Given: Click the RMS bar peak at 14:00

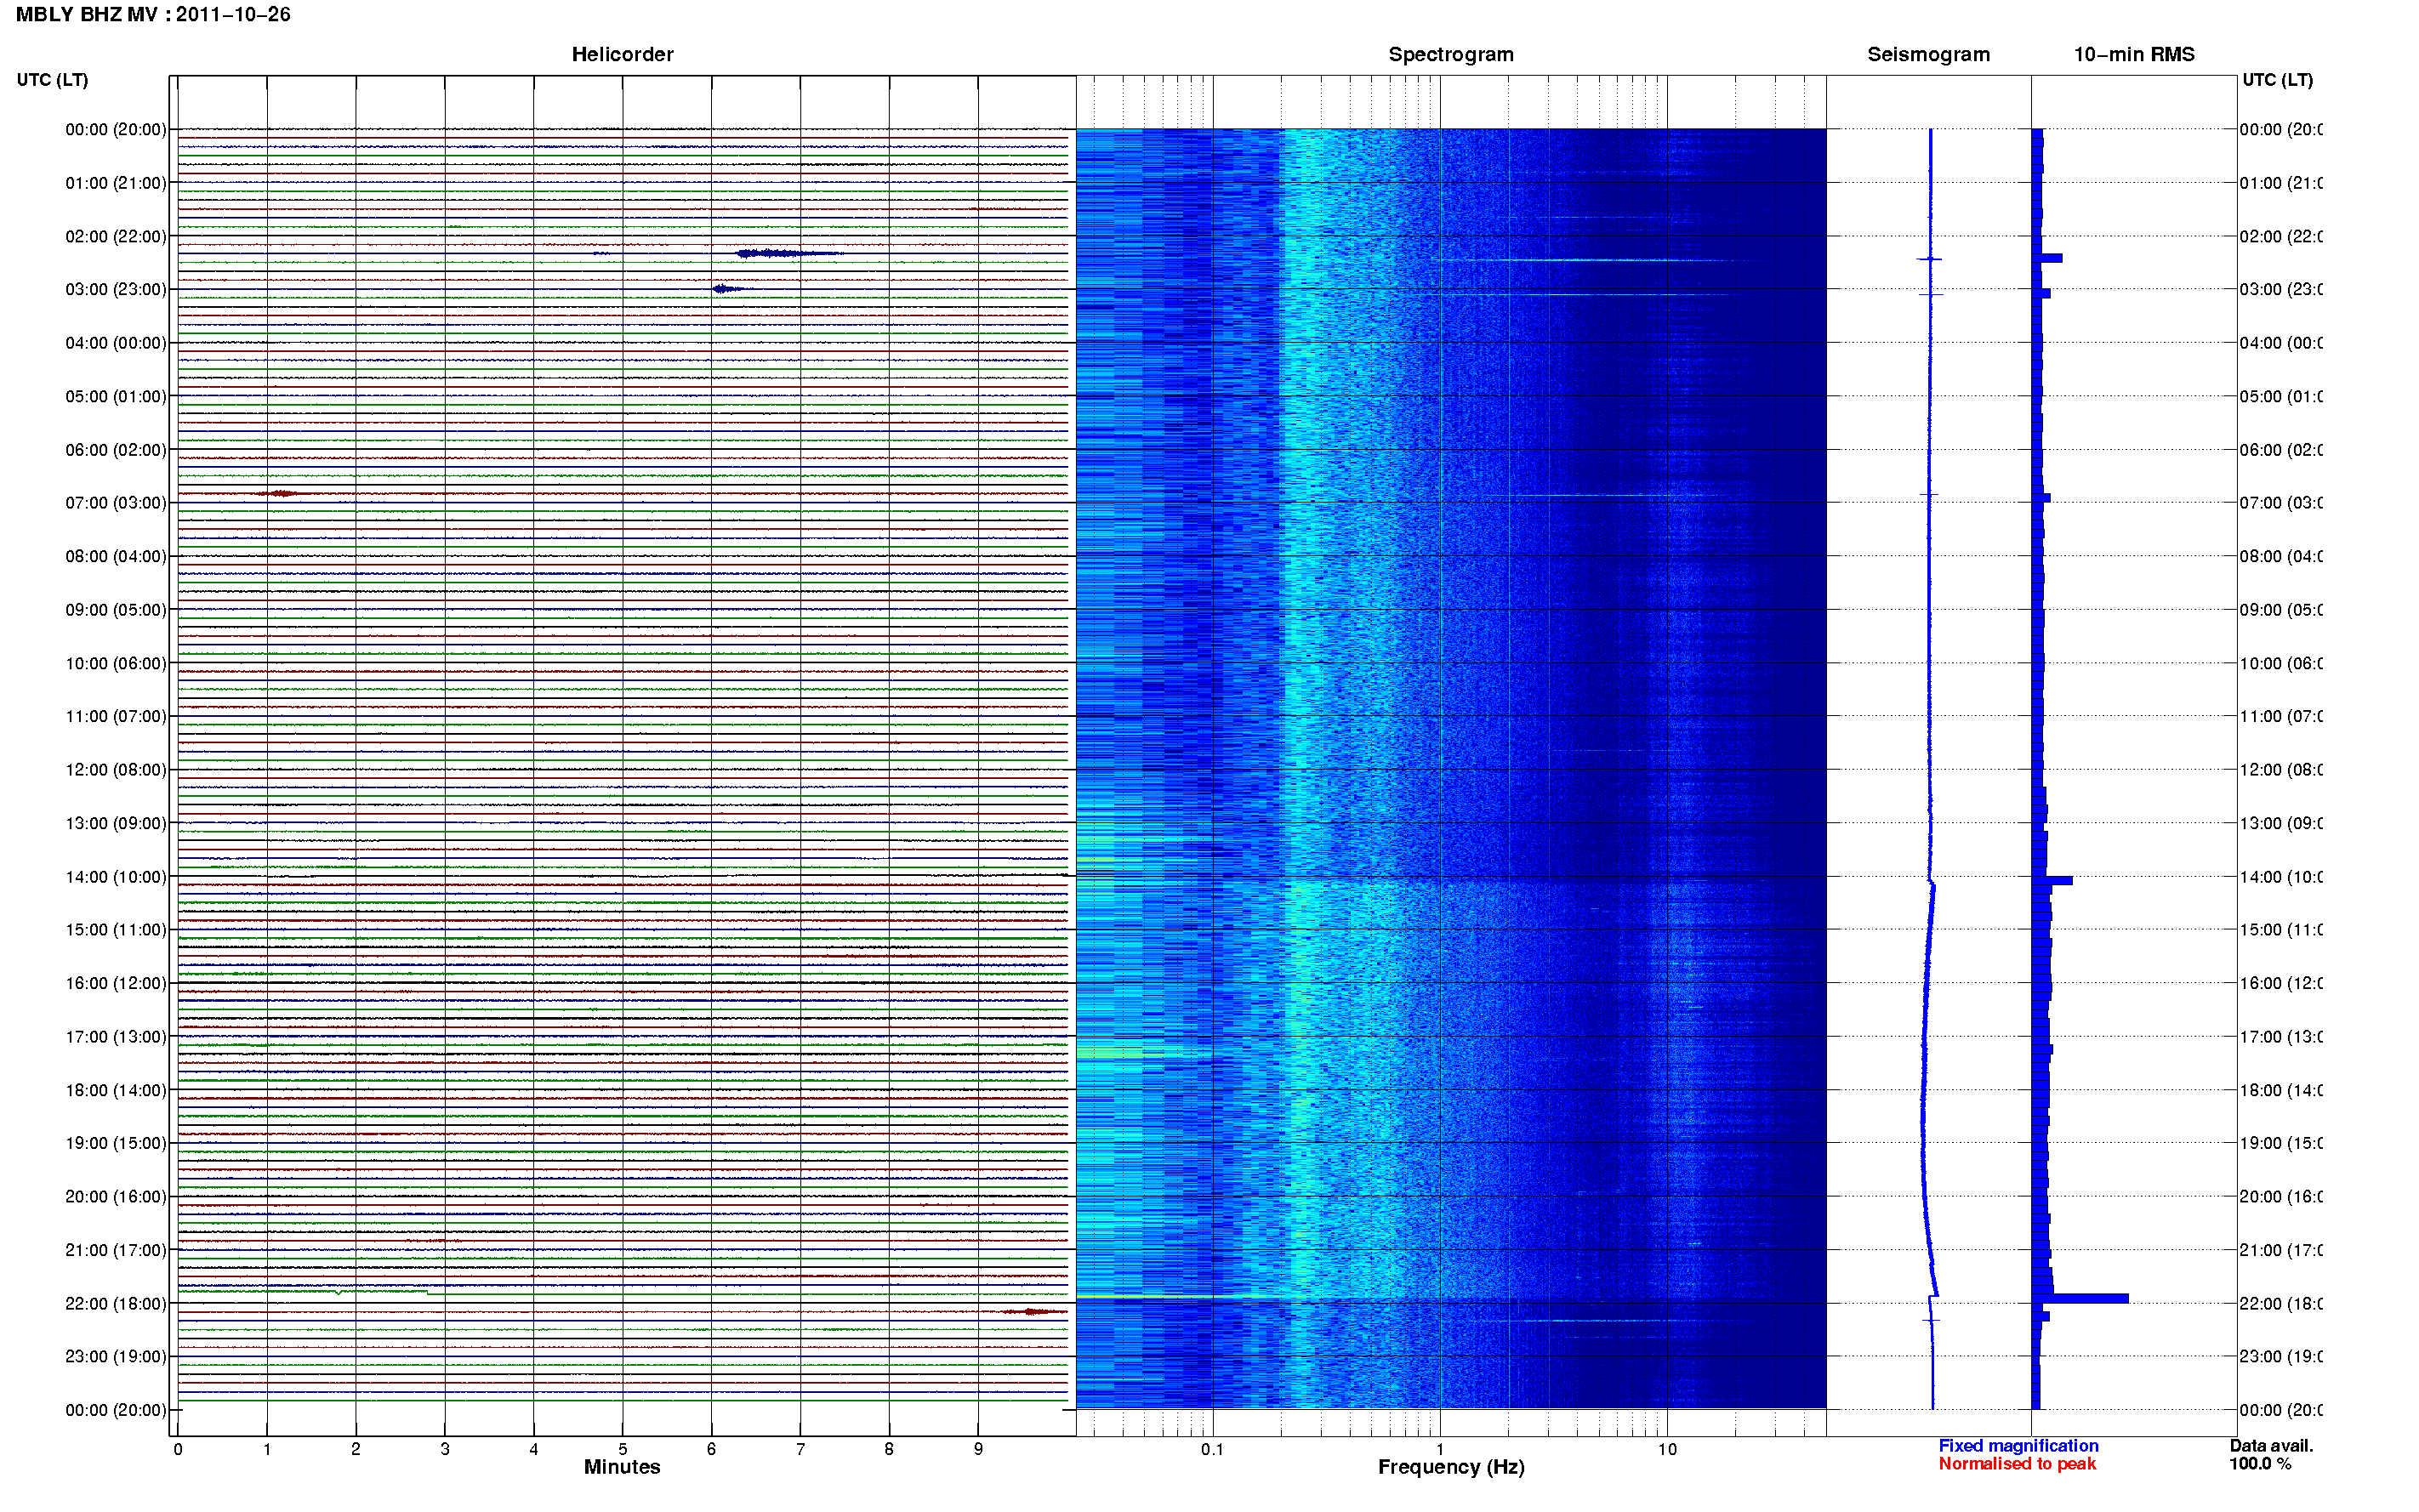Looking at the screenshot, I should coord(2052,881).
